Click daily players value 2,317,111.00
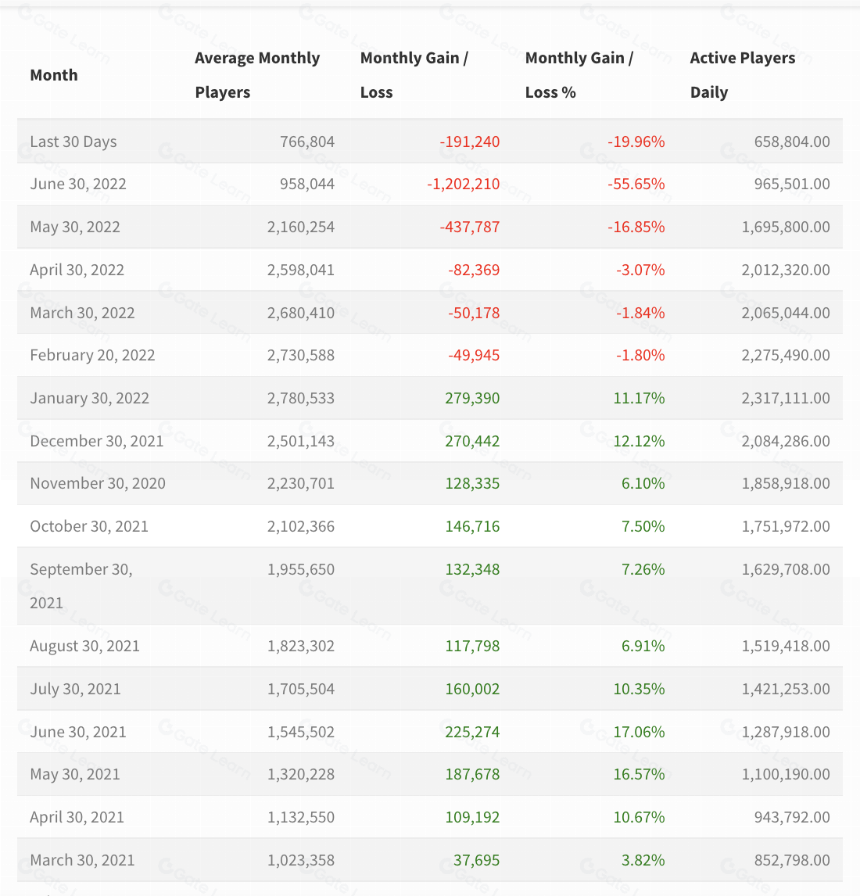The height and width of the screenshot is (896, 860). [786, 398]
